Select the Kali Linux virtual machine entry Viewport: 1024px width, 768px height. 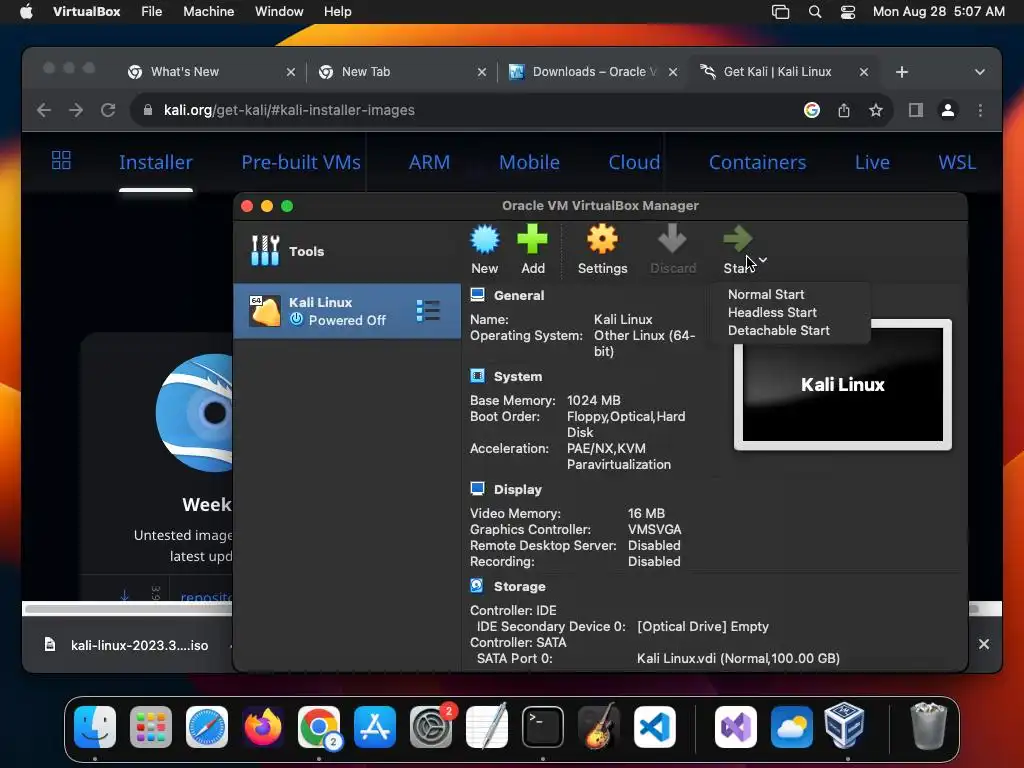coord(347,311)
